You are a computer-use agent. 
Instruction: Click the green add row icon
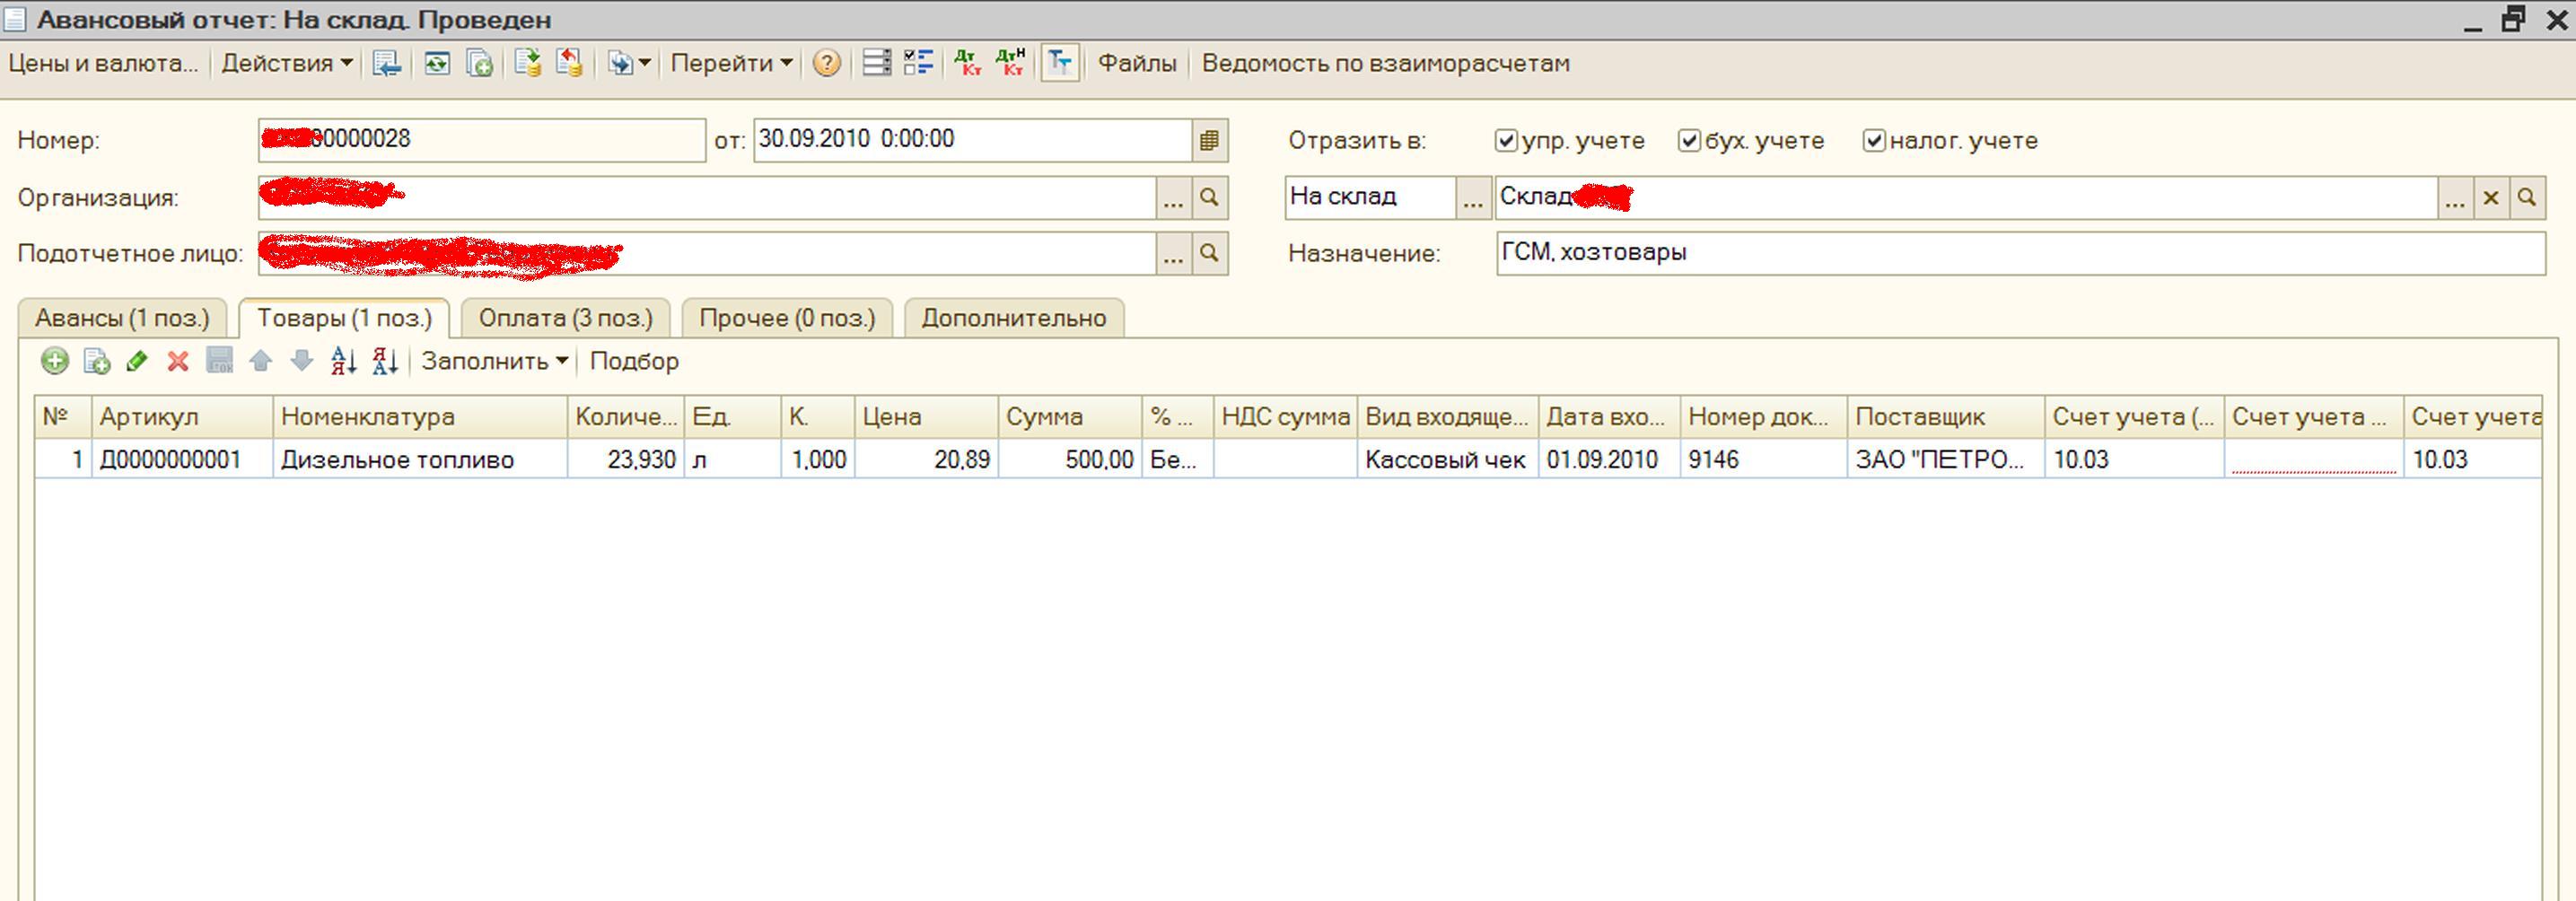click(x=55, y=361)
